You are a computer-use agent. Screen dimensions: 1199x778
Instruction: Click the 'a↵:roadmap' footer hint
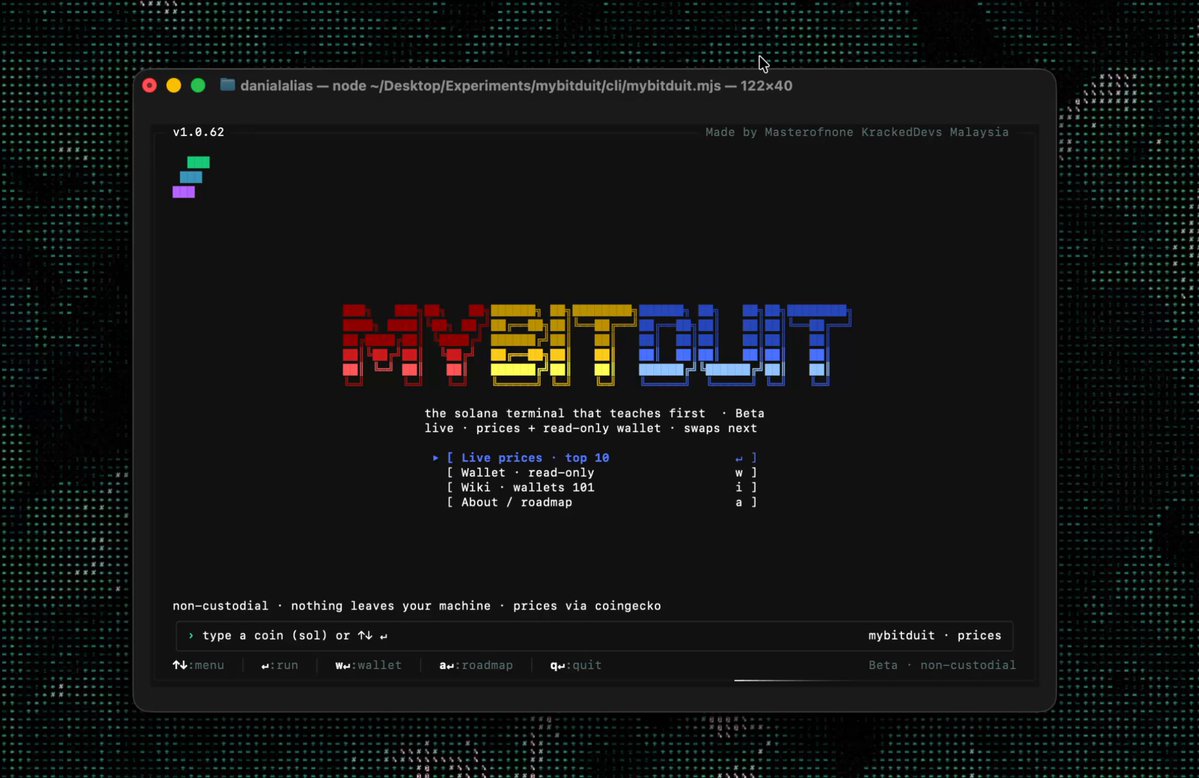(x=476, y=666)
